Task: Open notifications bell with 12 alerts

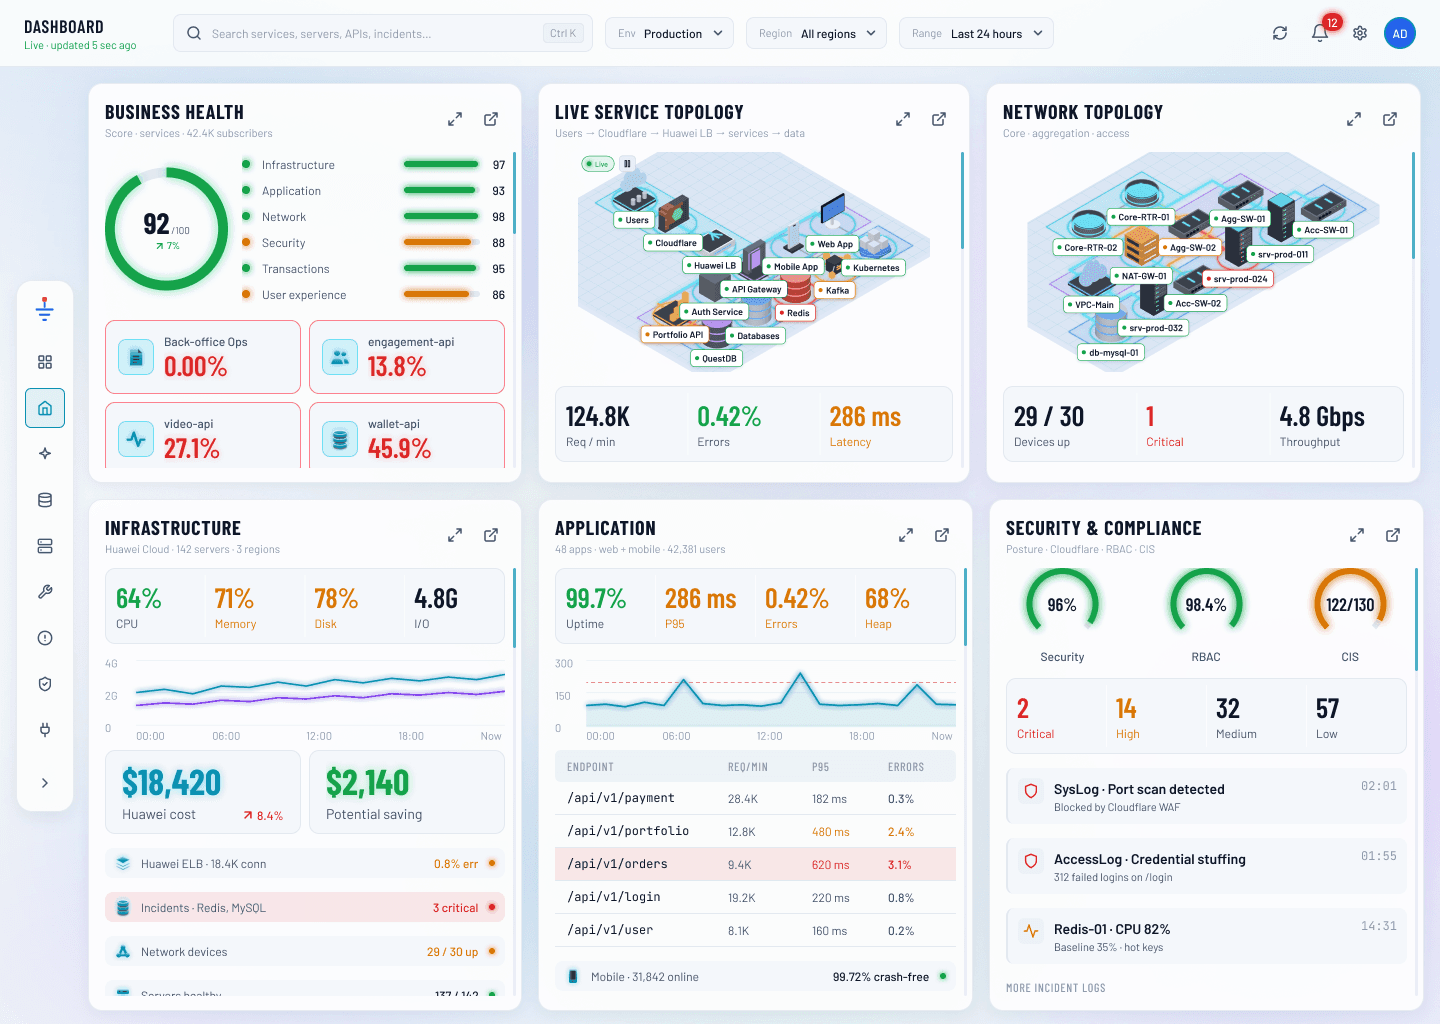Action: 1320,33
